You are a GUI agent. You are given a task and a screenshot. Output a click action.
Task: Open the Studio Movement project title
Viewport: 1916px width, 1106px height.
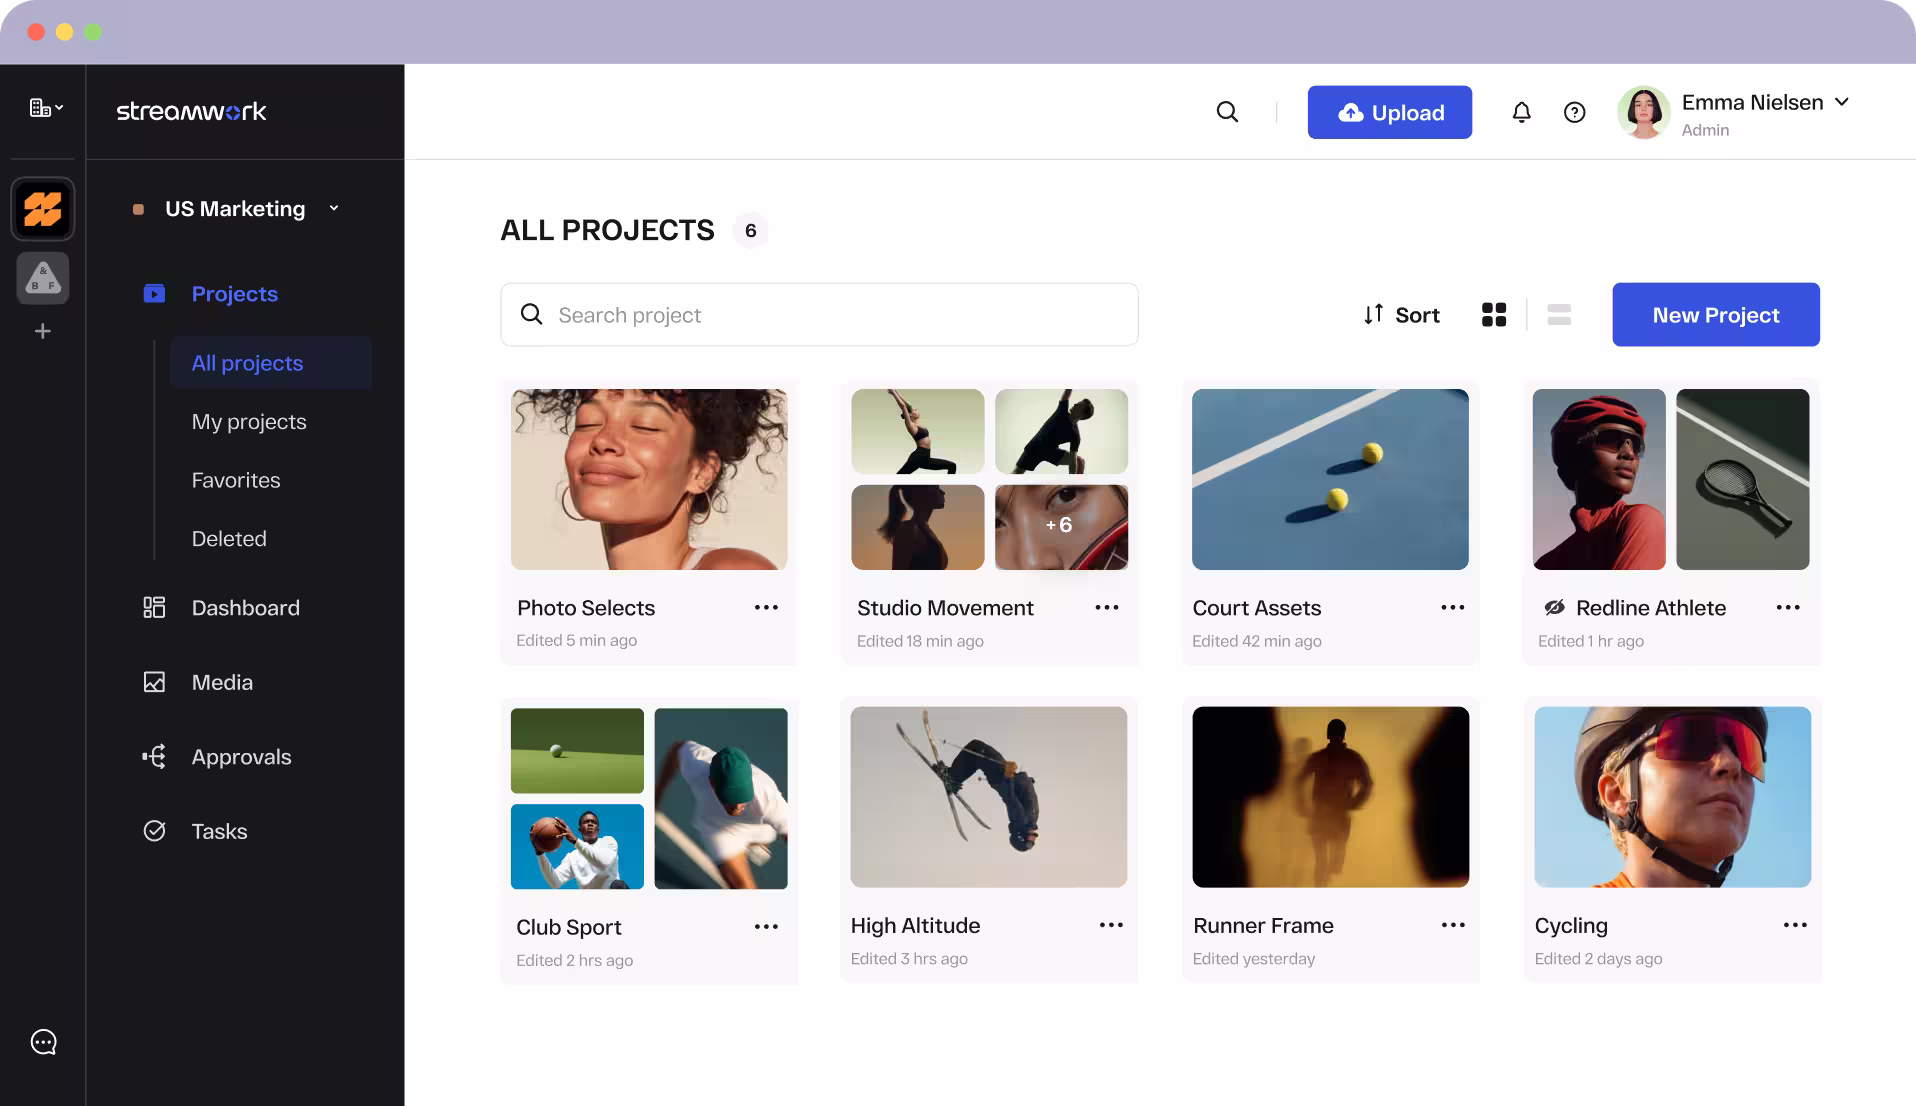[945, 608]
